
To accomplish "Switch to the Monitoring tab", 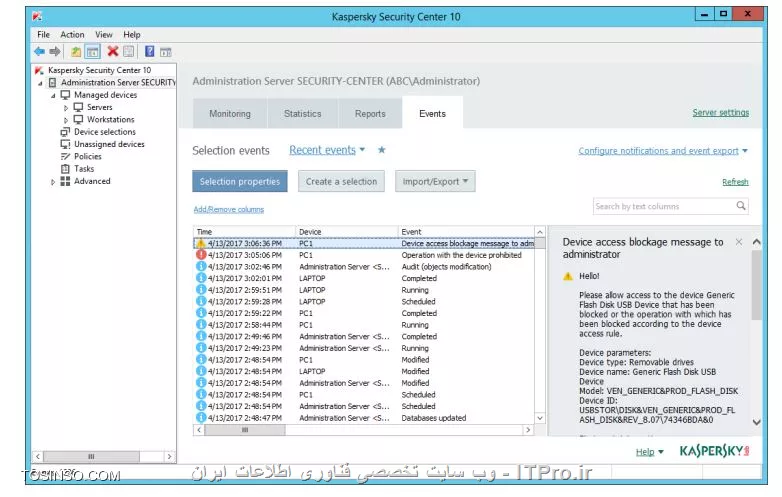I will click(230, 114).
